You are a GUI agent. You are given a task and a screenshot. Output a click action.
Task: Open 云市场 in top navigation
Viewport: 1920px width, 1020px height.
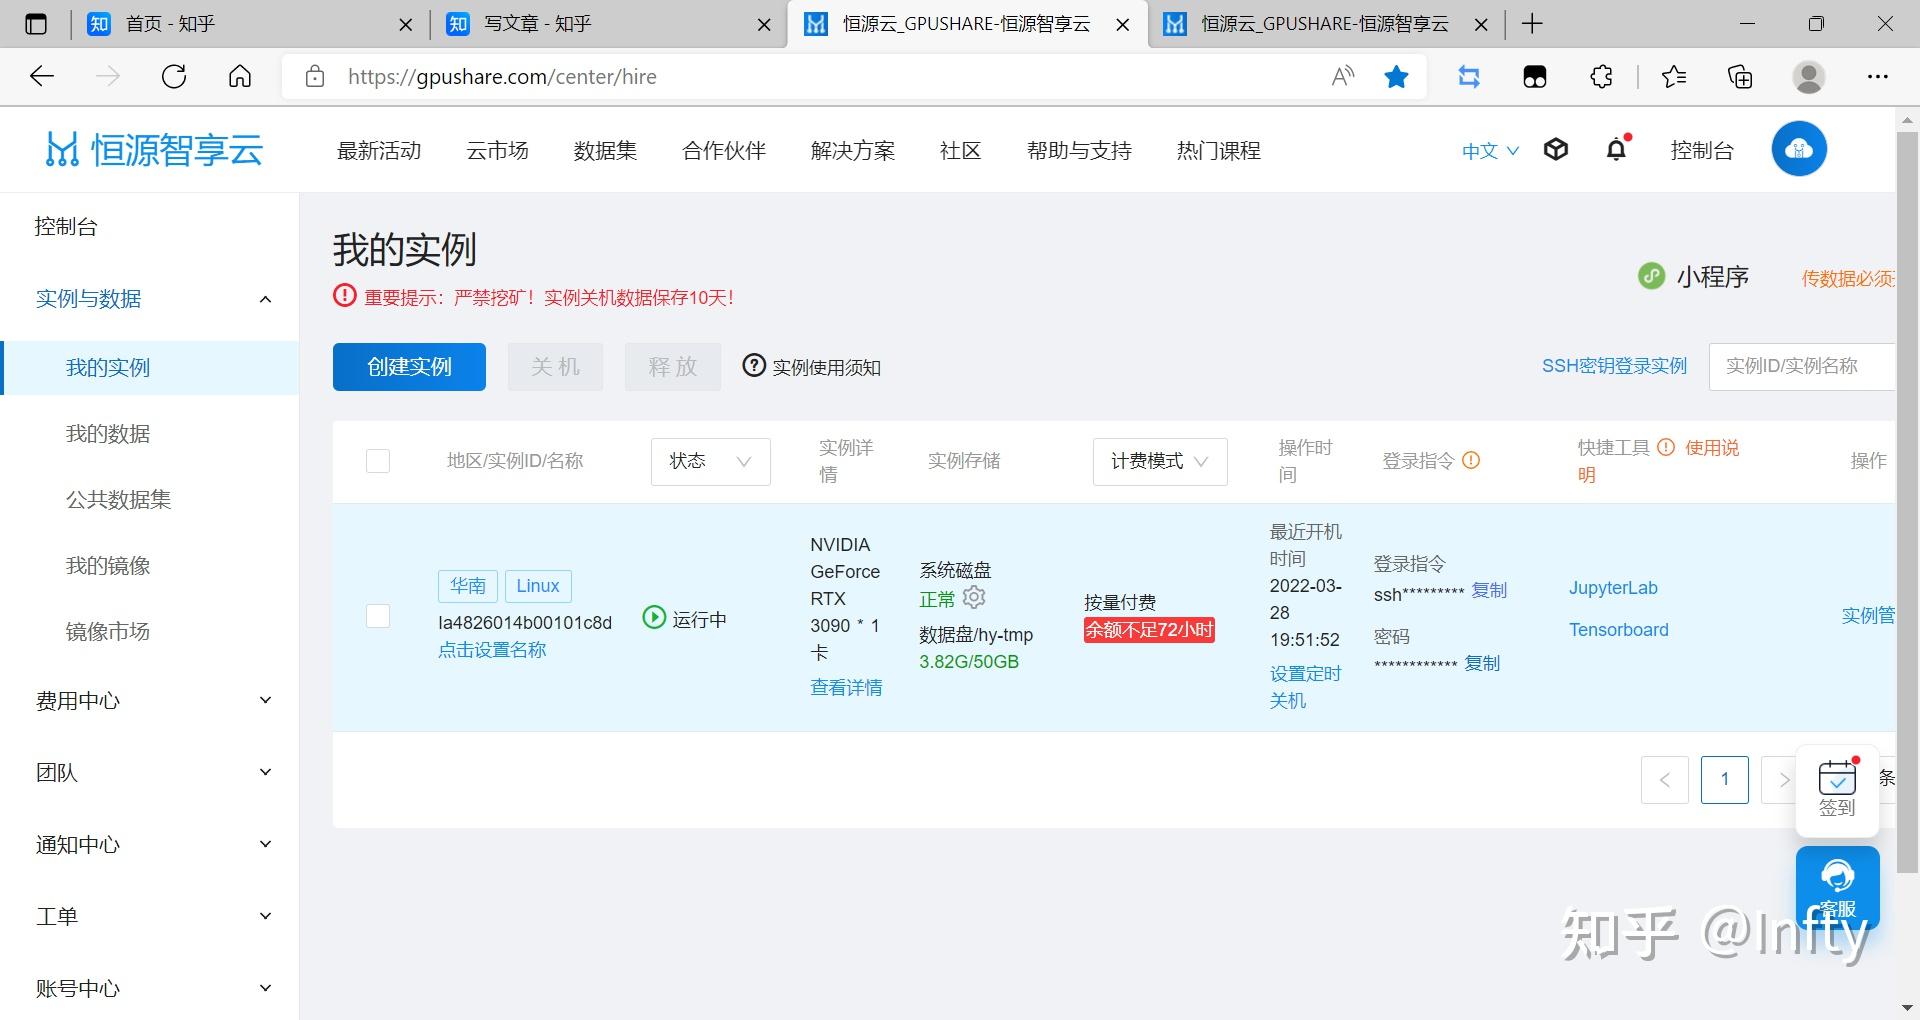(x=497, y=151)
